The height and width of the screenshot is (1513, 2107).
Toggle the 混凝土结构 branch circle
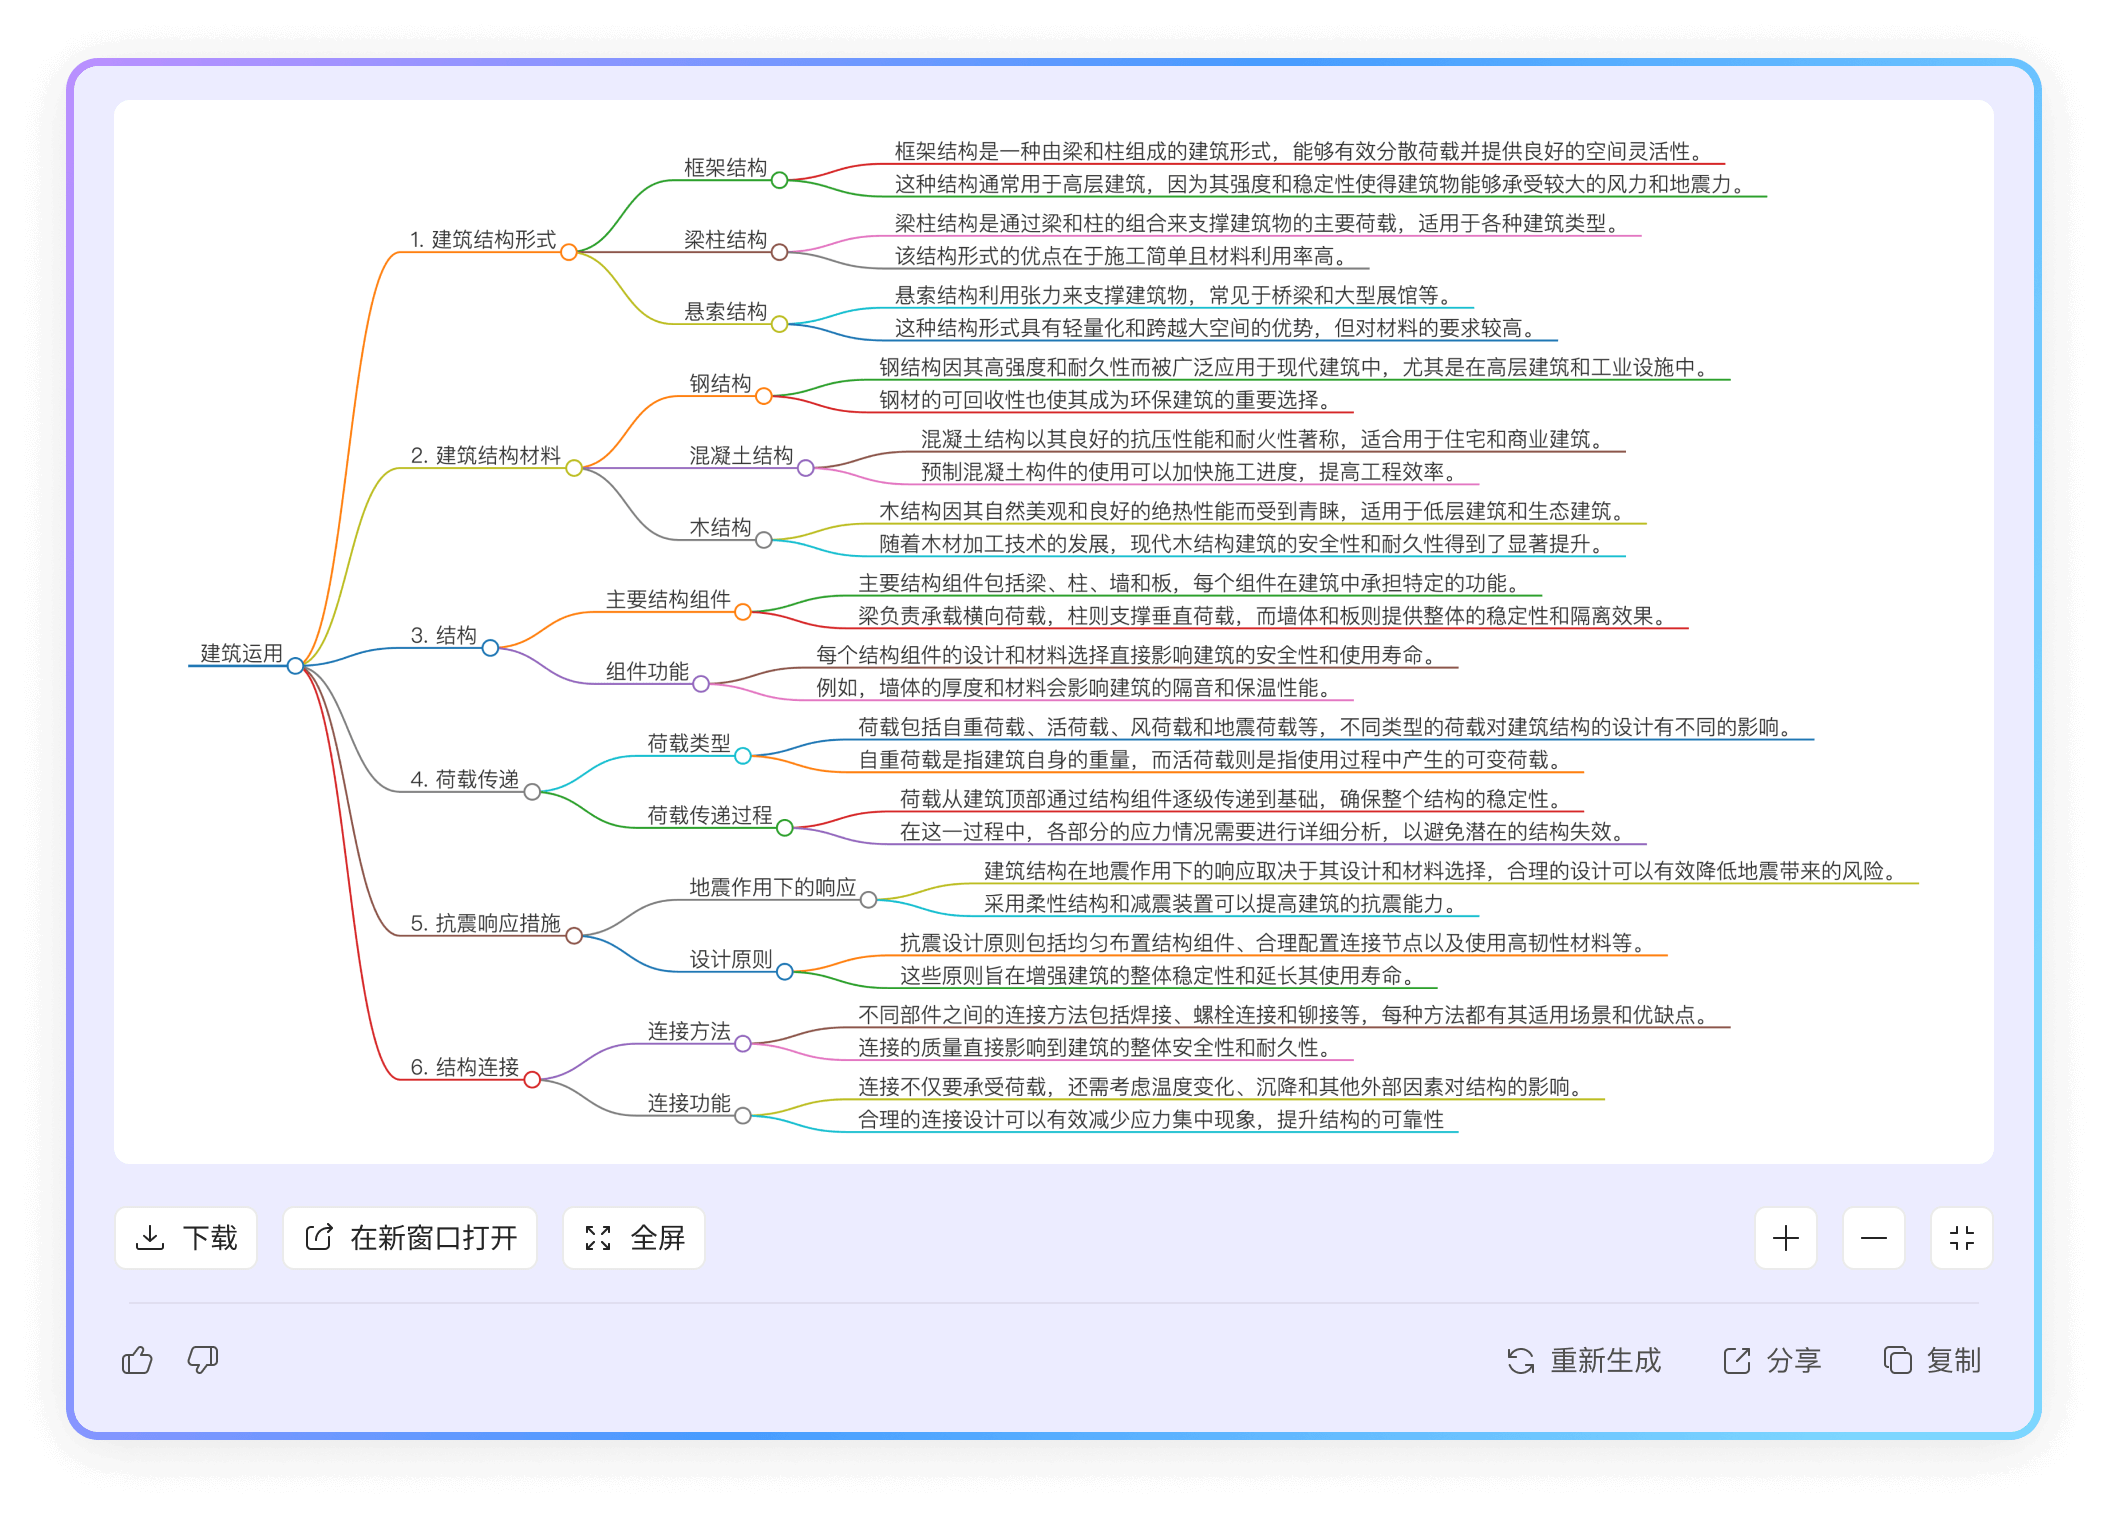point(806,468)
